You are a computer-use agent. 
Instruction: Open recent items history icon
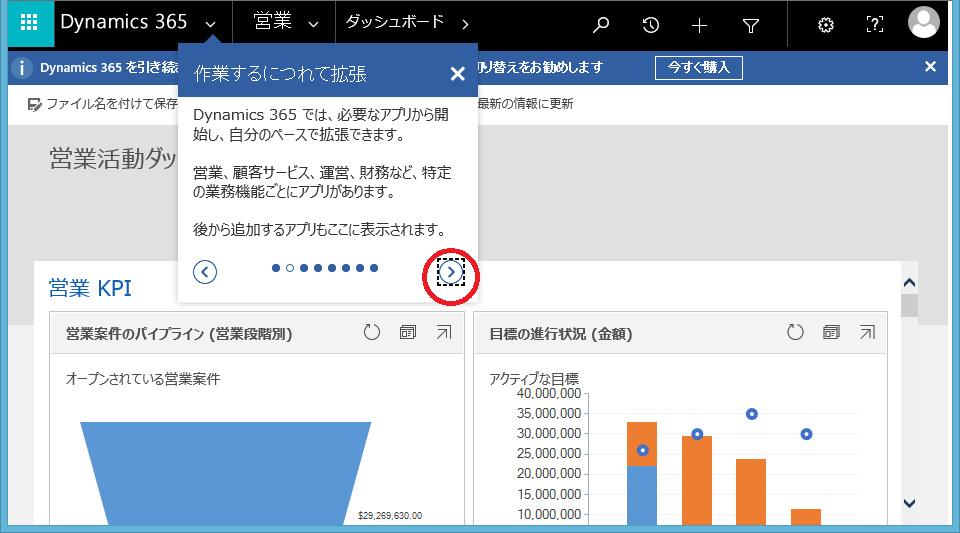(x=650, y=24)
